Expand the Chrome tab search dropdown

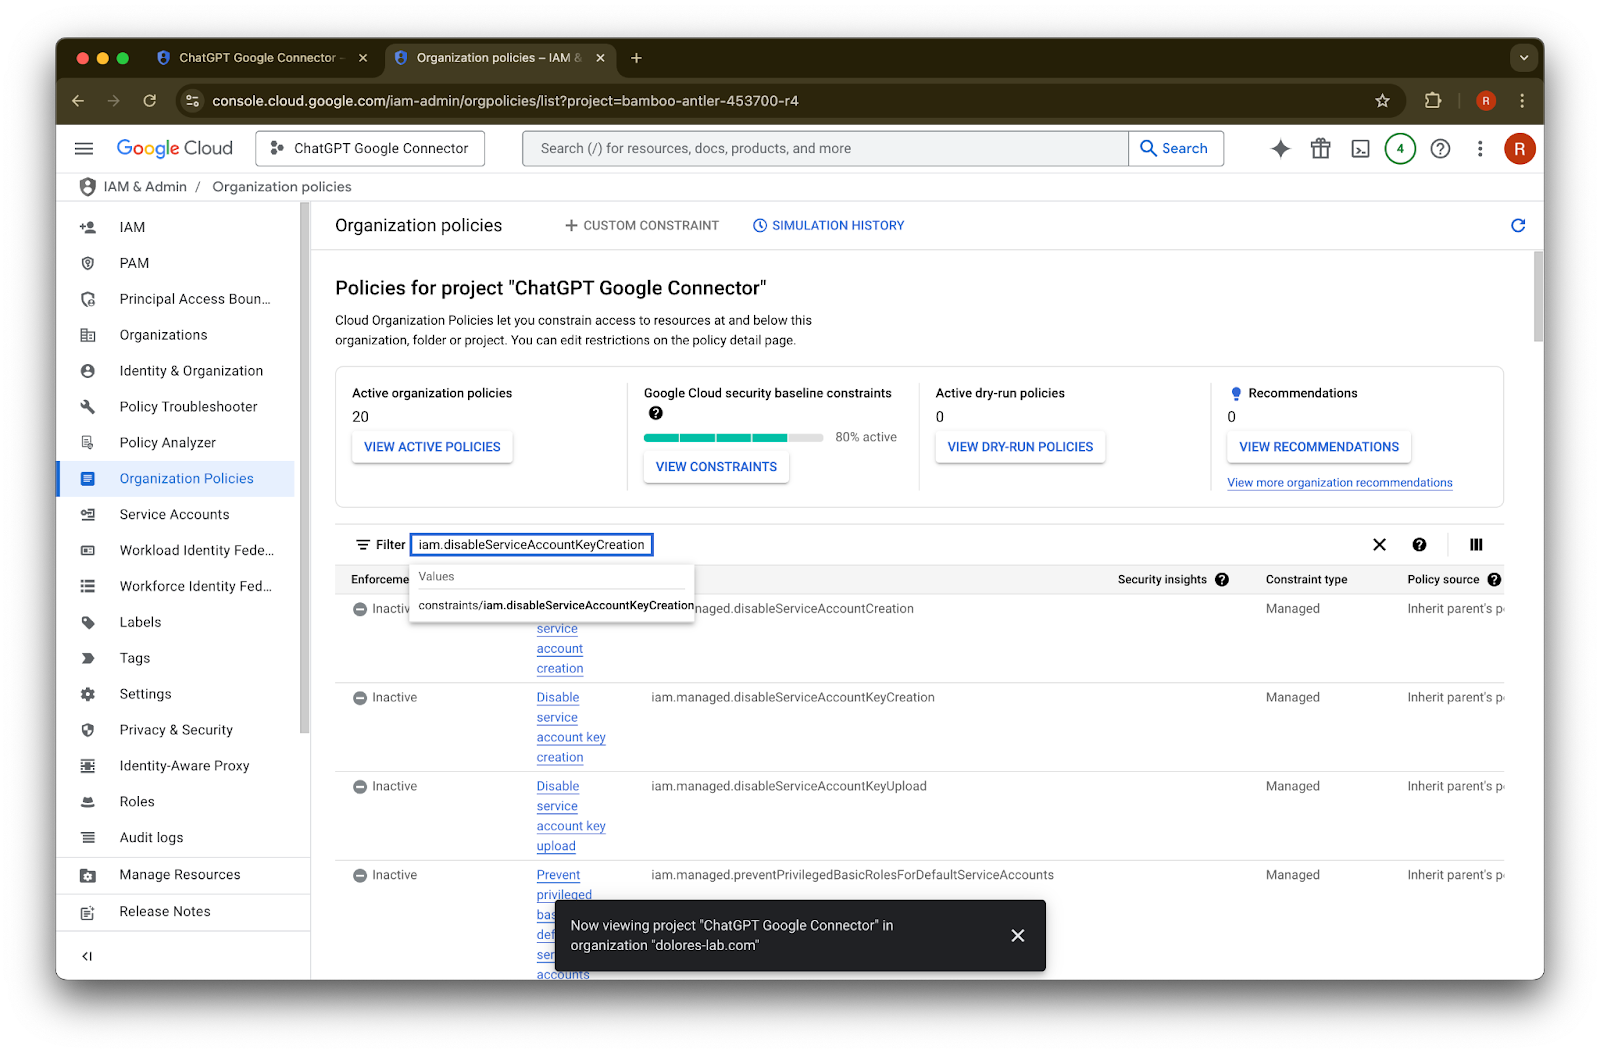[x=1524, y=58]
